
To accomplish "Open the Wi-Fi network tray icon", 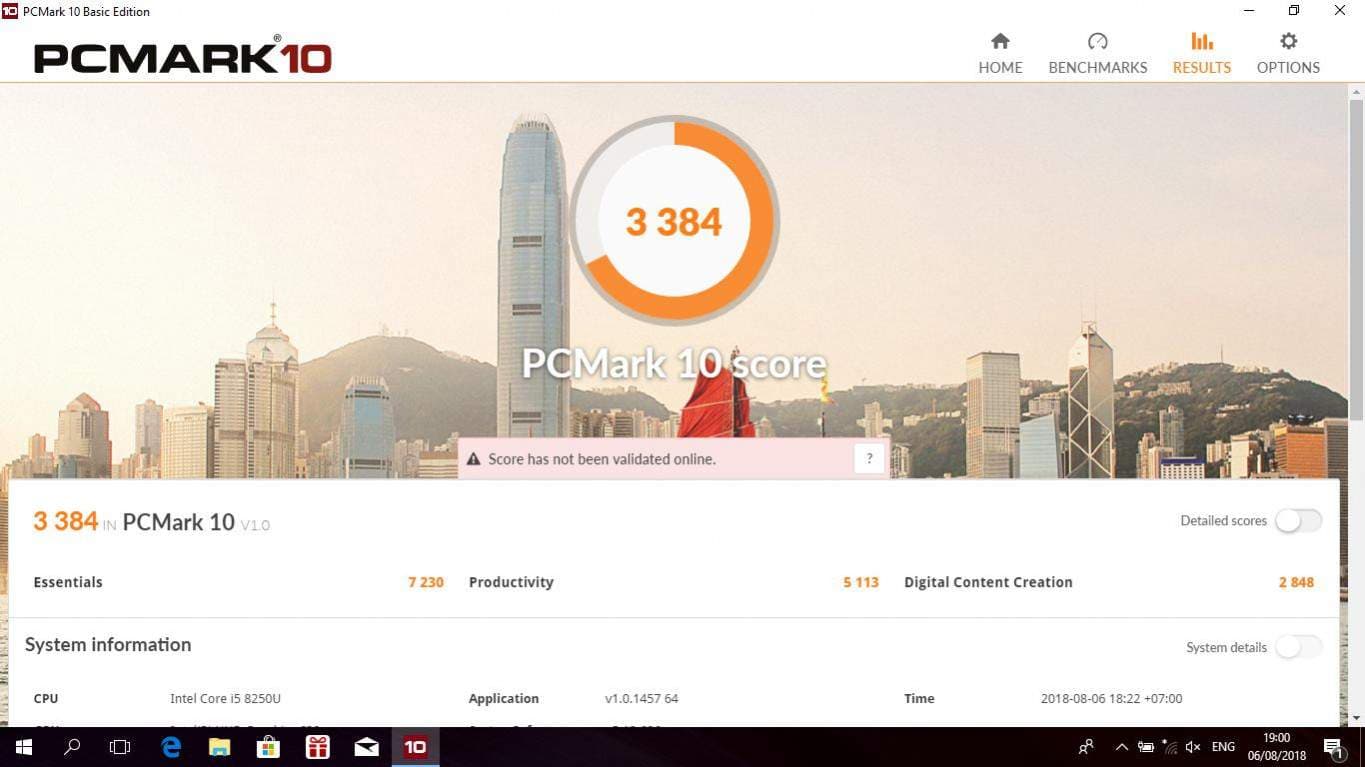I will (x=1169, y=747).
